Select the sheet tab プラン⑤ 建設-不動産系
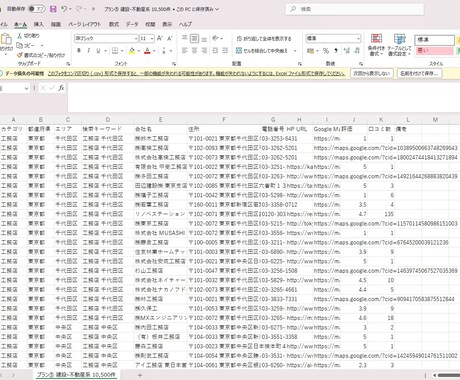 76,375
